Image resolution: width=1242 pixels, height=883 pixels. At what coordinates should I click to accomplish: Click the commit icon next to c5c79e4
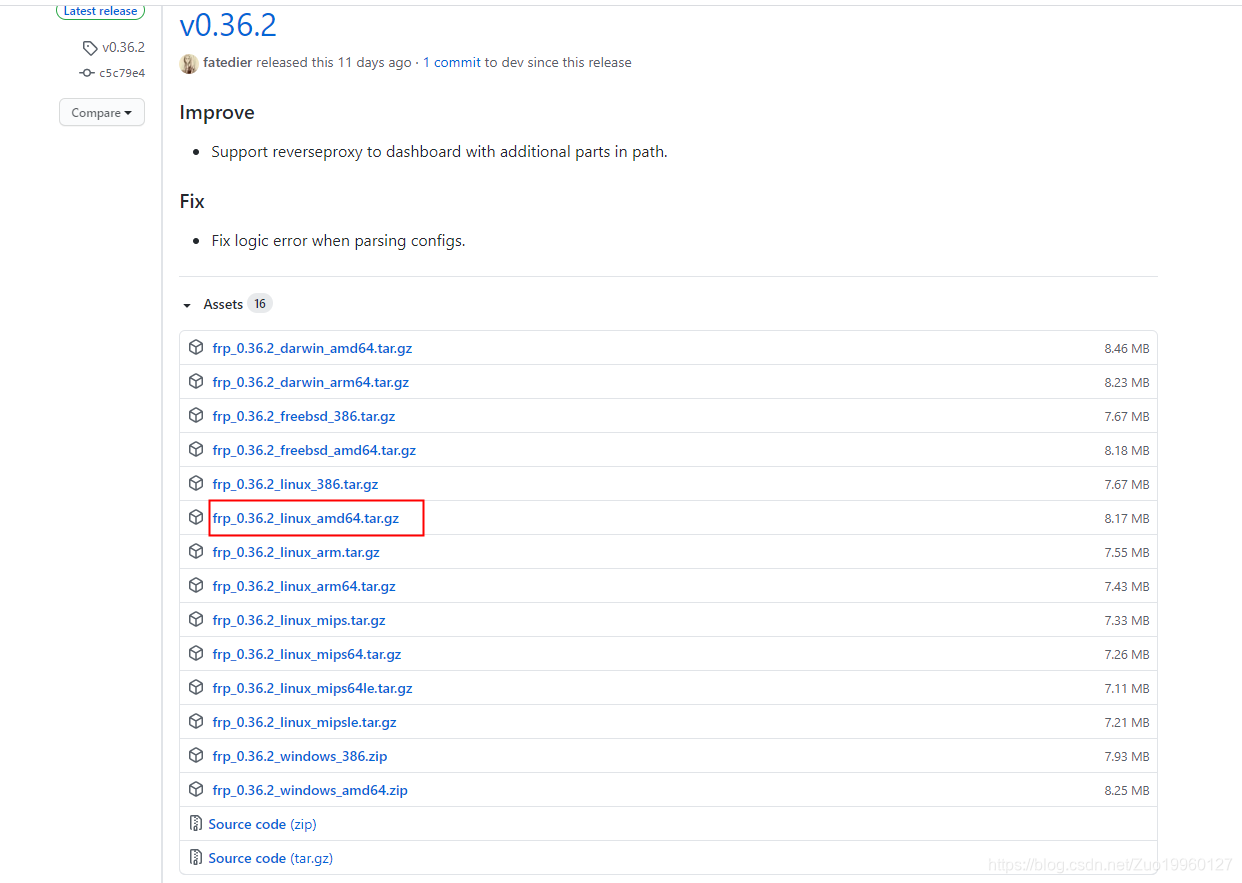(x=87, y=73)
